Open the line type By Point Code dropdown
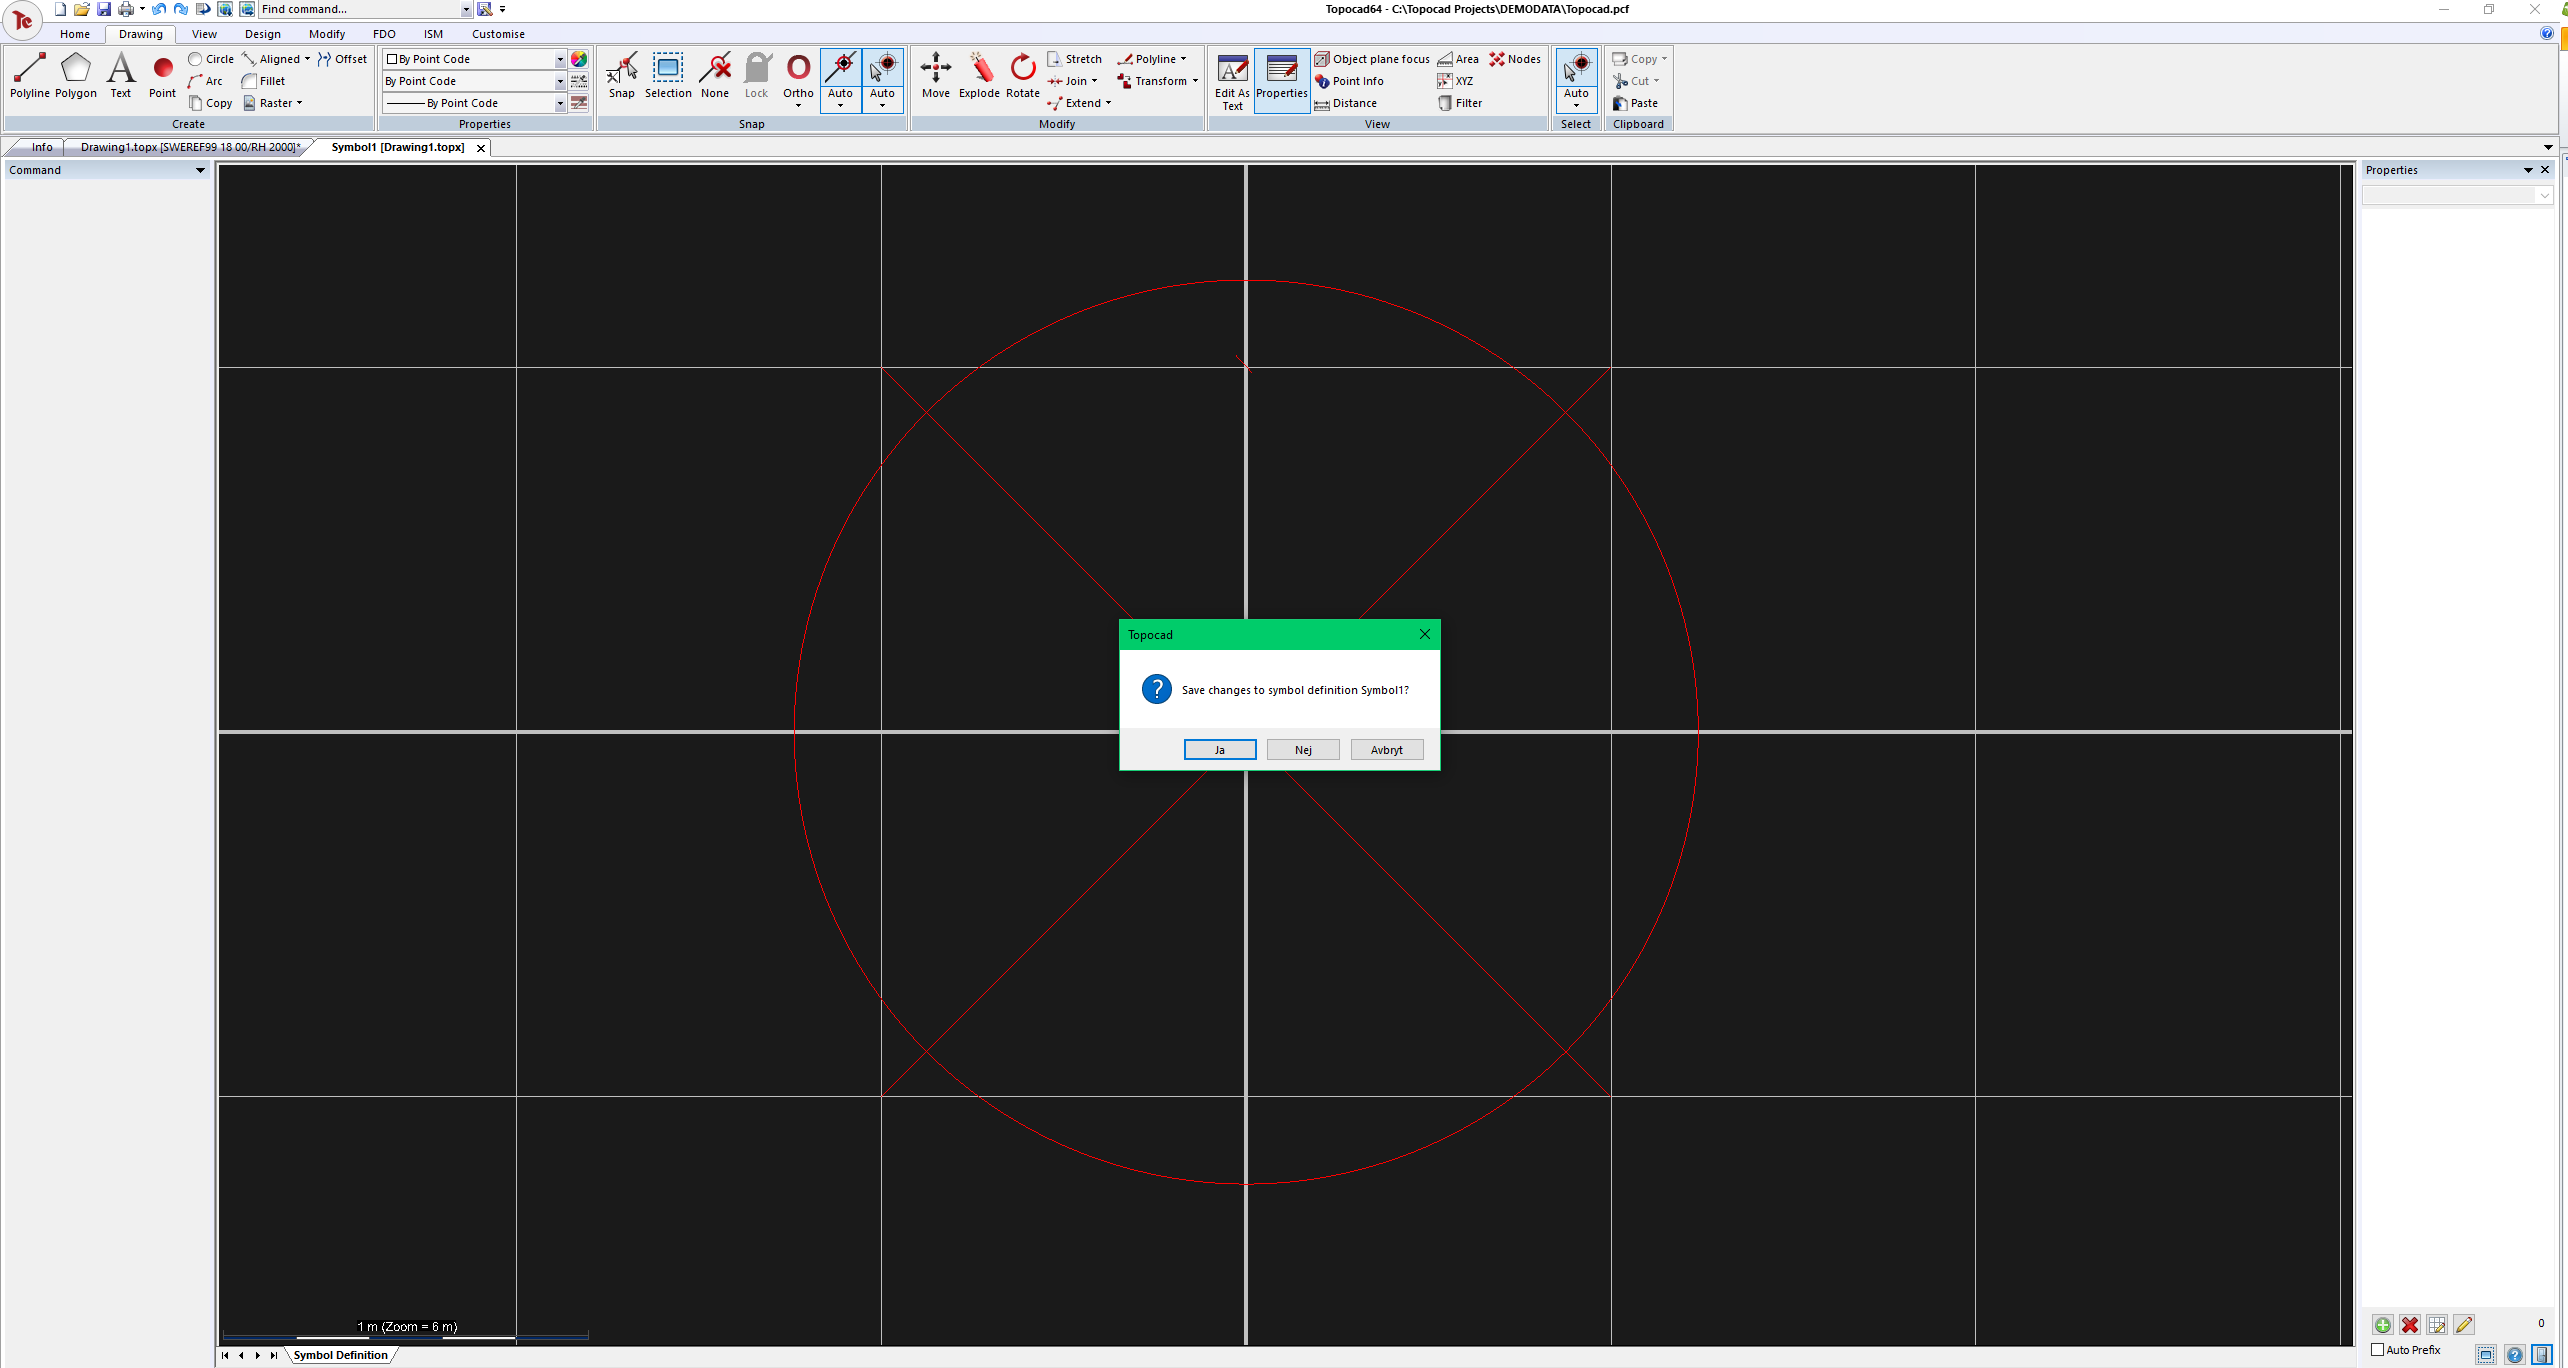The height and width of the screenshot is (1368, 2568). pos(560,103)
